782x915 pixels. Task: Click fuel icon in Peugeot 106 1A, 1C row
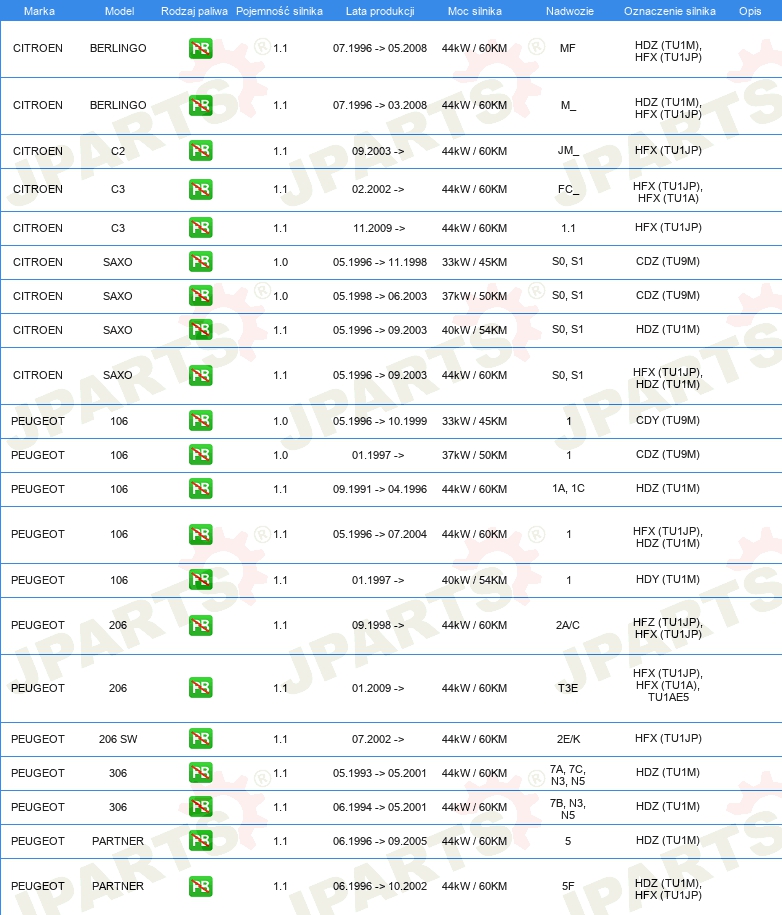(x=200, y=489)
